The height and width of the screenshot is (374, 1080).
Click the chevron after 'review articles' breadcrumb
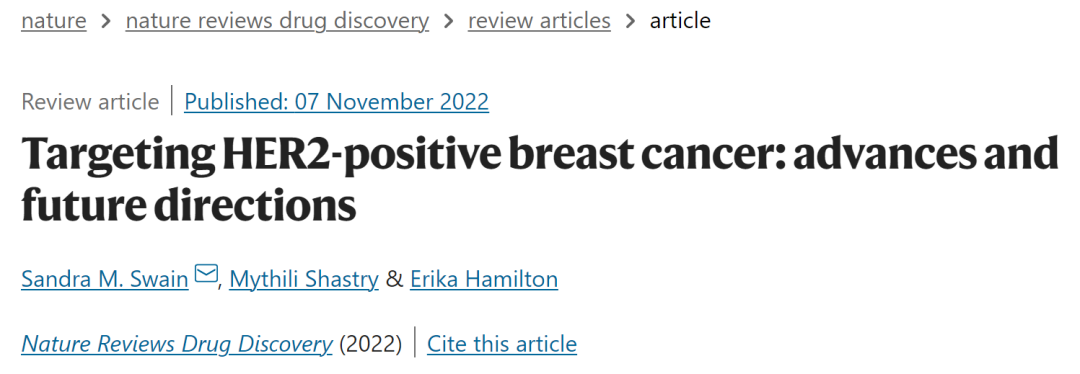[630, 21]
